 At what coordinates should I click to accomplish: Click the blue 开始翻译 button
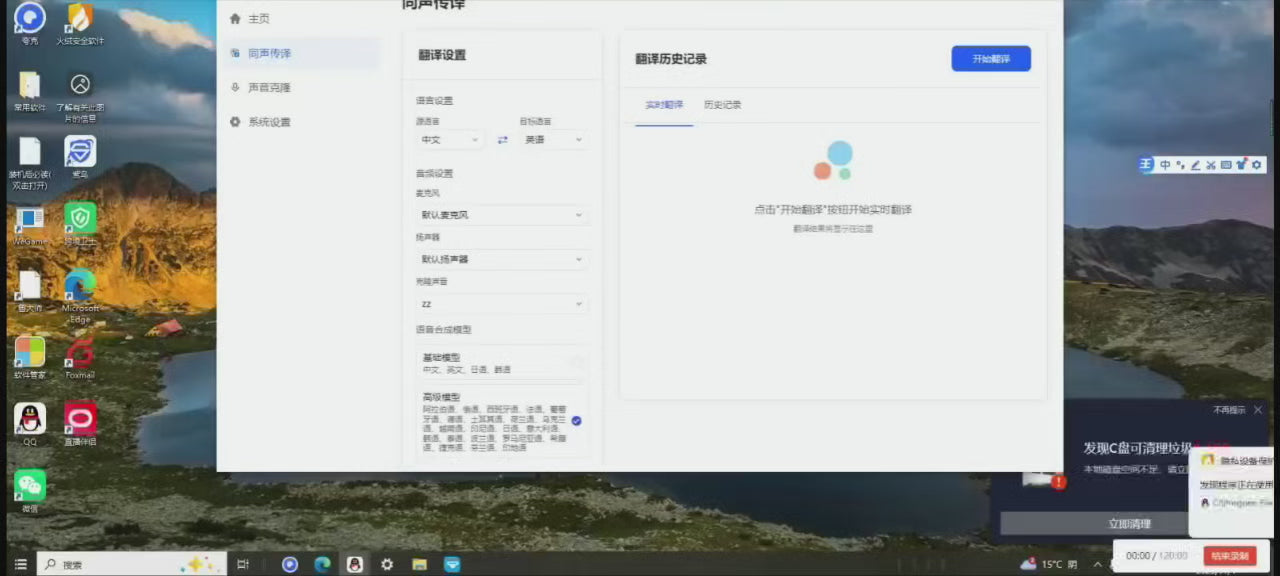click(x=990, y=59)
